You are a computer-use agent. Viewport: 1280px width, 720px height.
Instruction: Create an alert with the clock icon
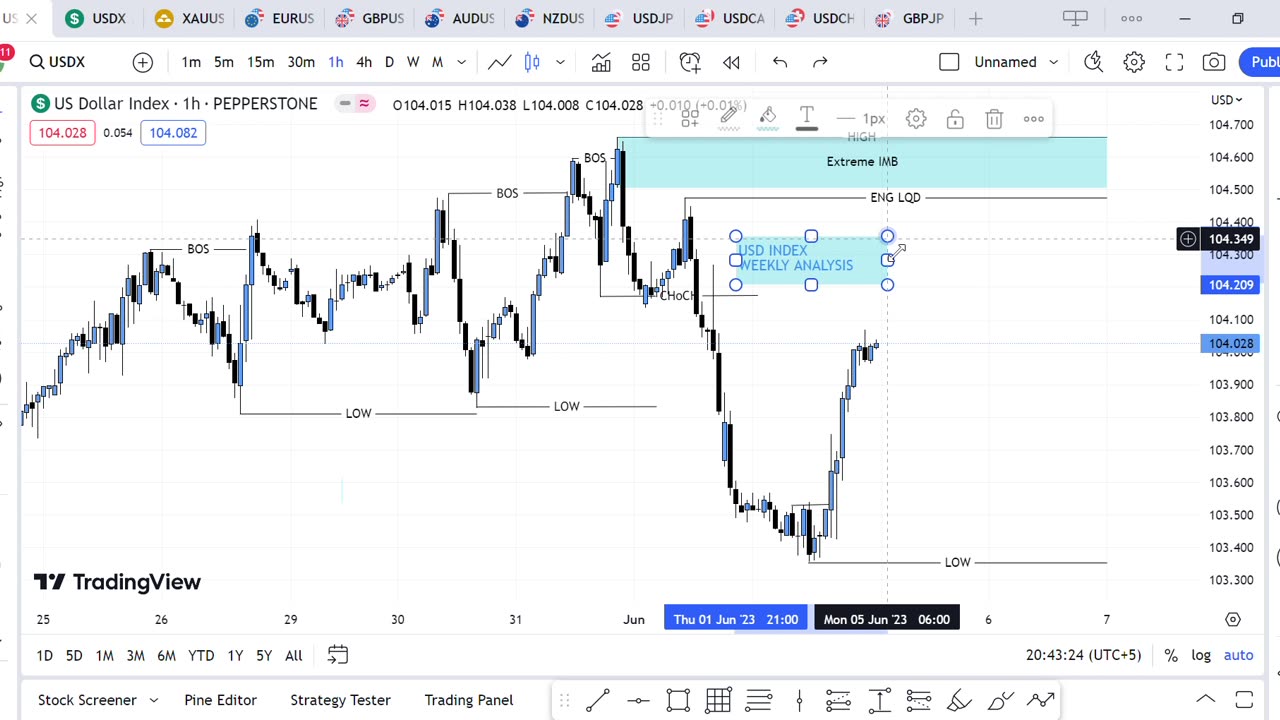[690, 62]
